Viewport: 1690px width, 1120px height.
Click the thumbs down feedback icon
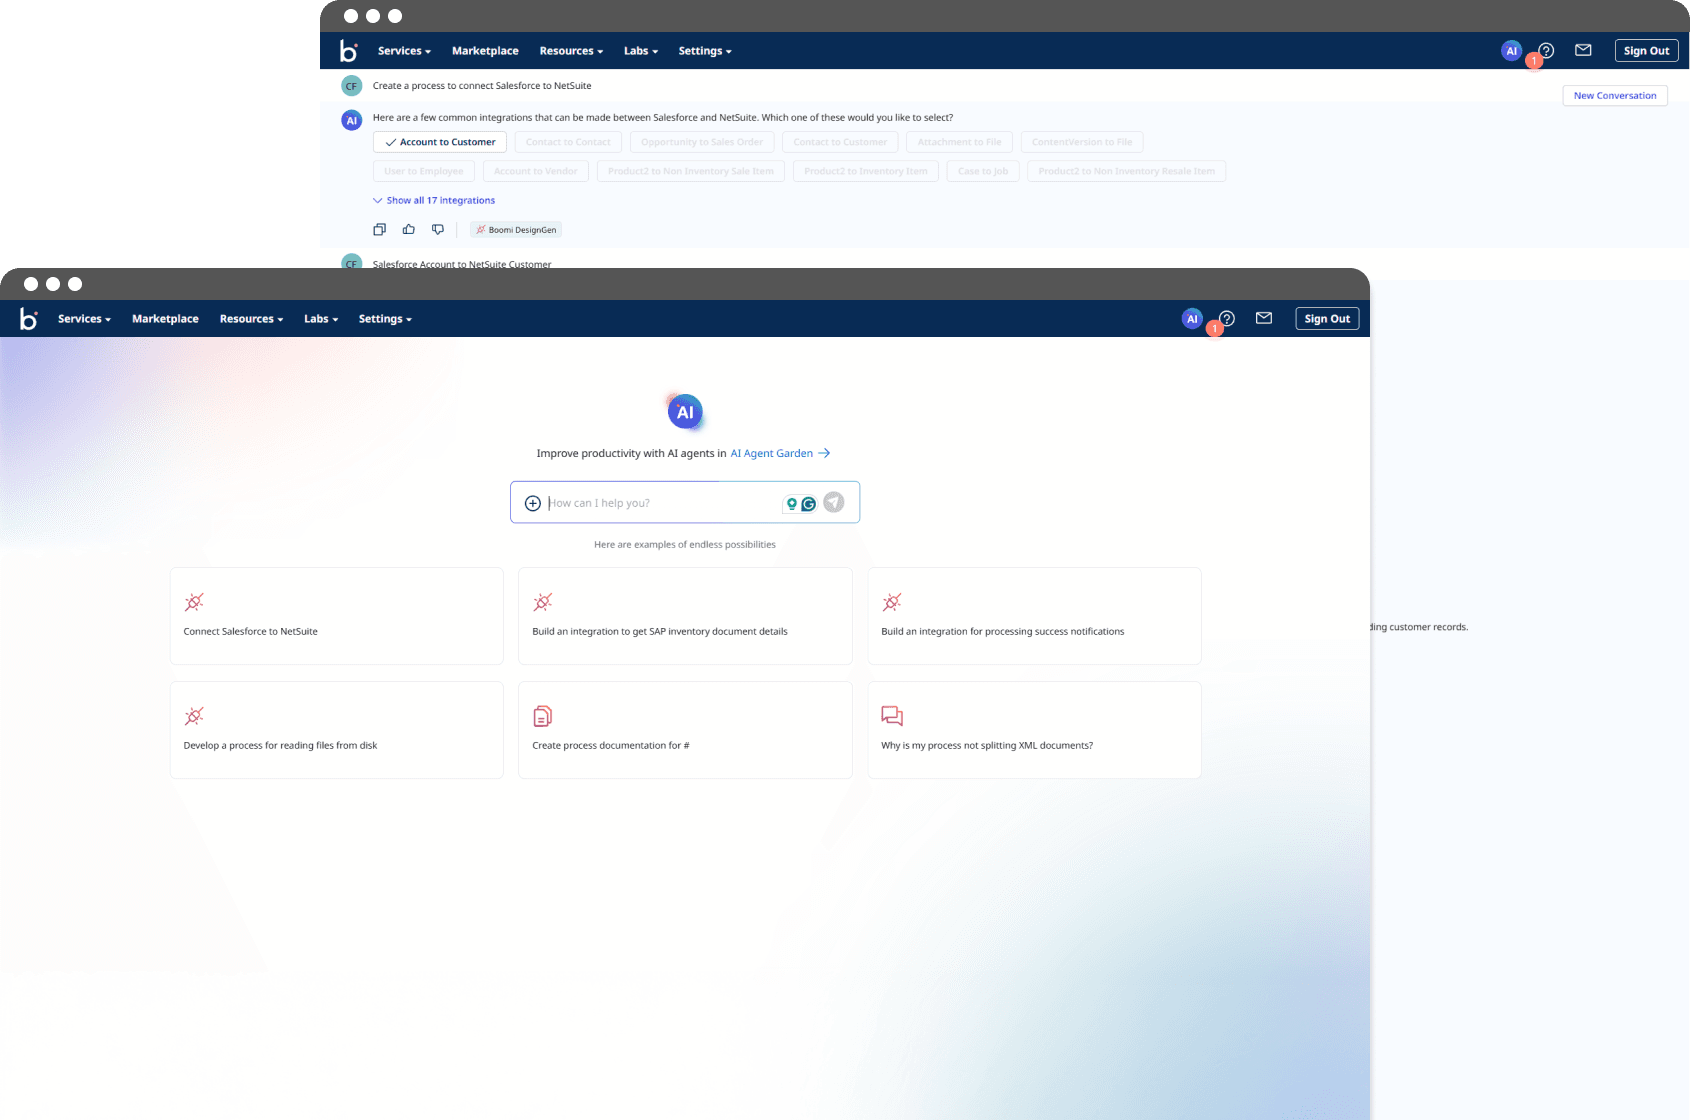(437, 230)
